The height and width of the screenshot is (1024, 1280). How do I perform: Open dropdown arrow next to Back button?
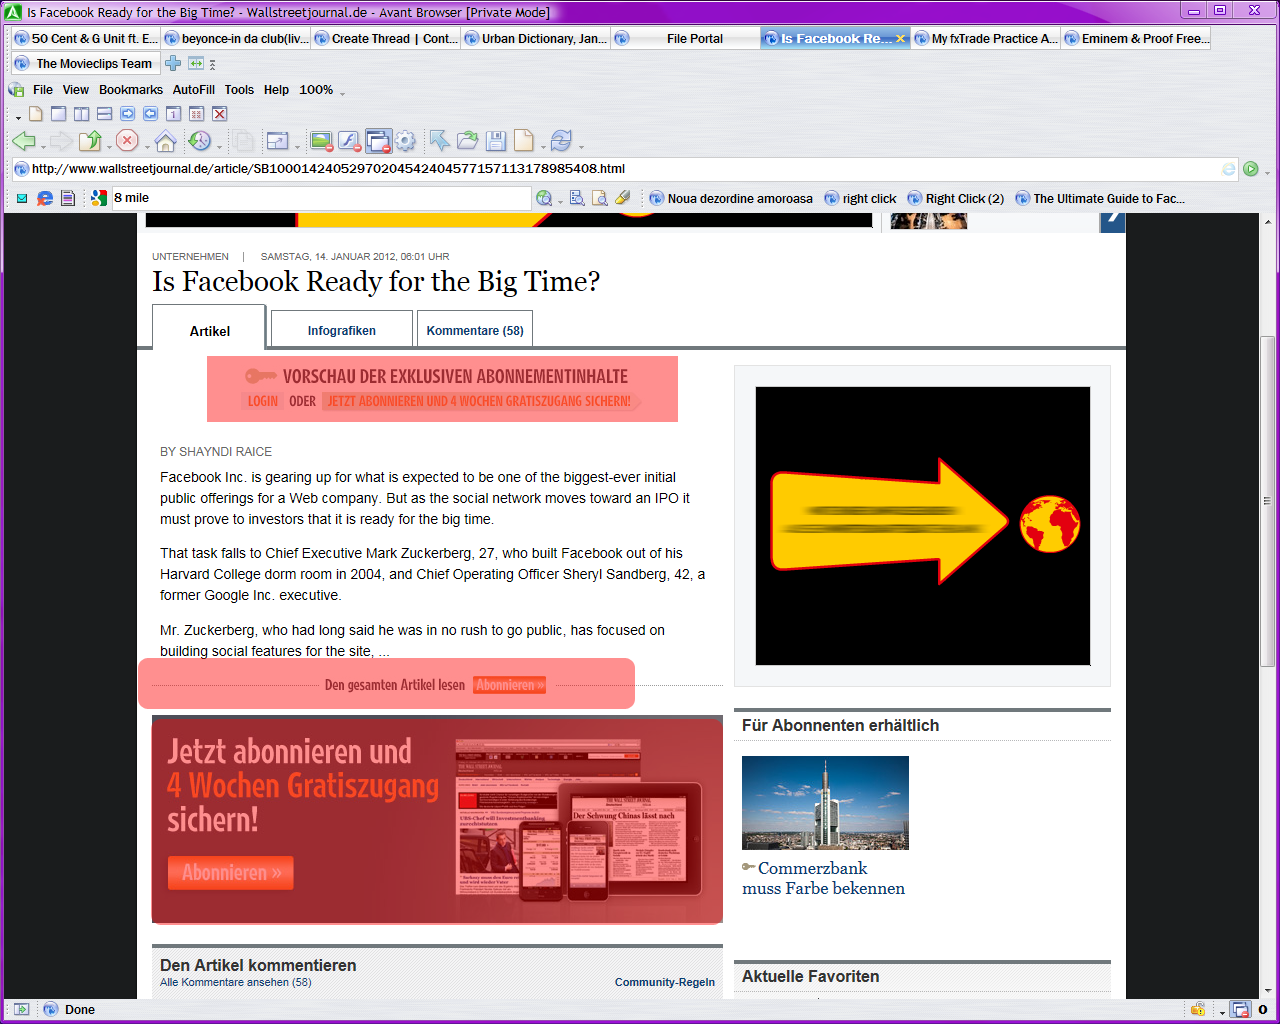tap(43, 147)
